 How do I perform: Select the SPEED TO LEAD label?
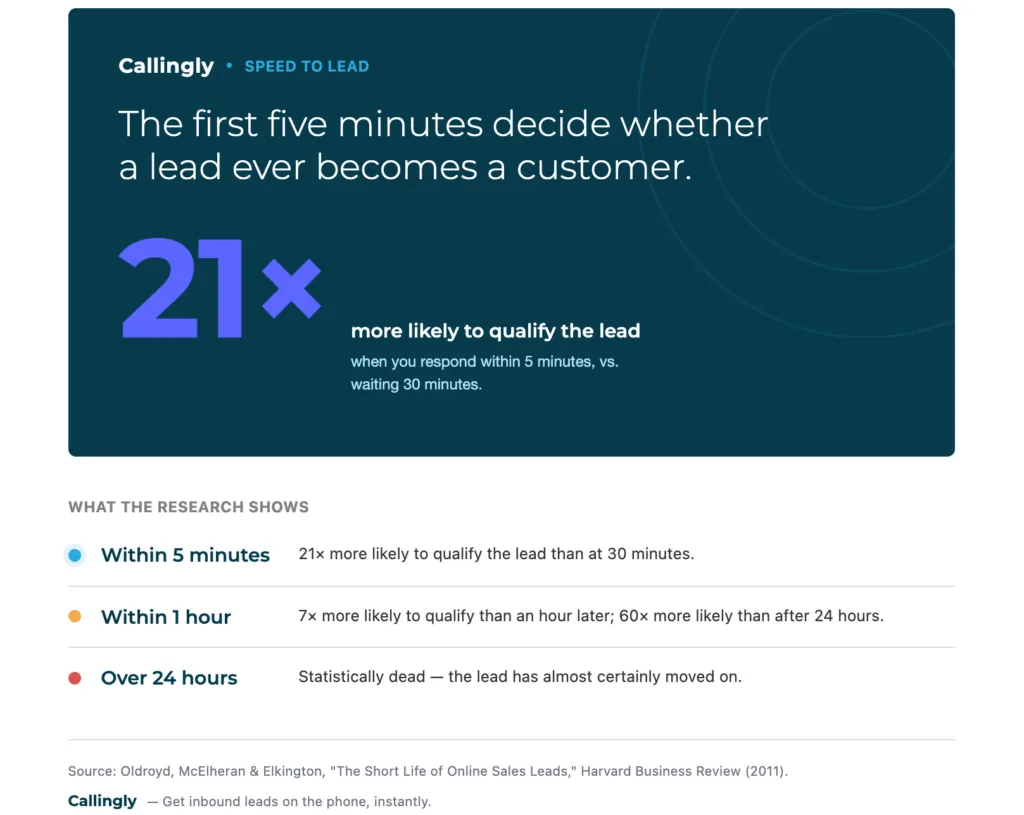[x=307, y=67]
